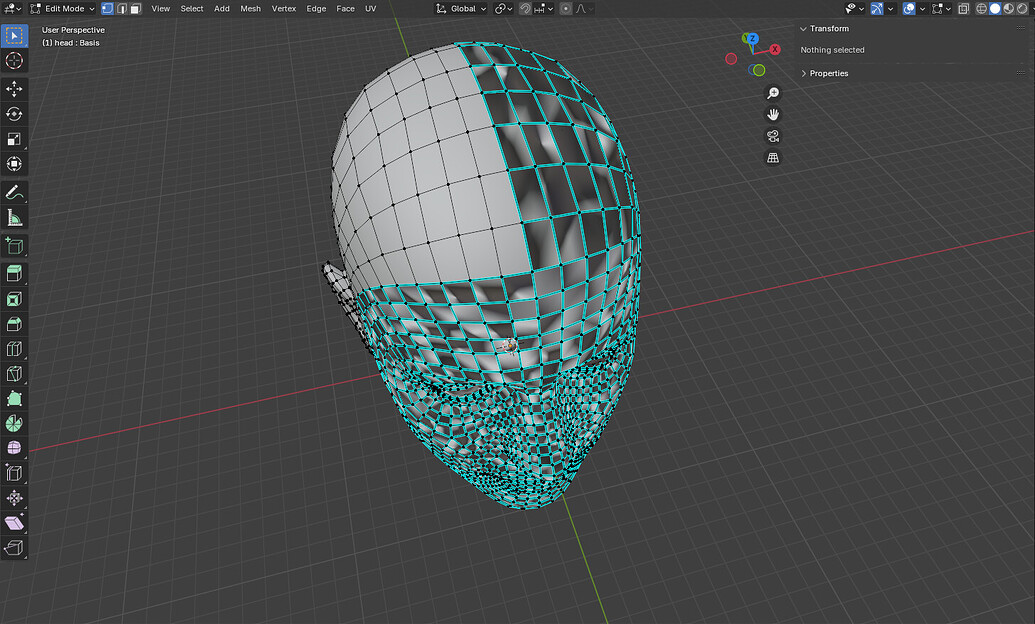The image size is (1035, 624).
Task: Open the Face menu
Action: point(345,9)
